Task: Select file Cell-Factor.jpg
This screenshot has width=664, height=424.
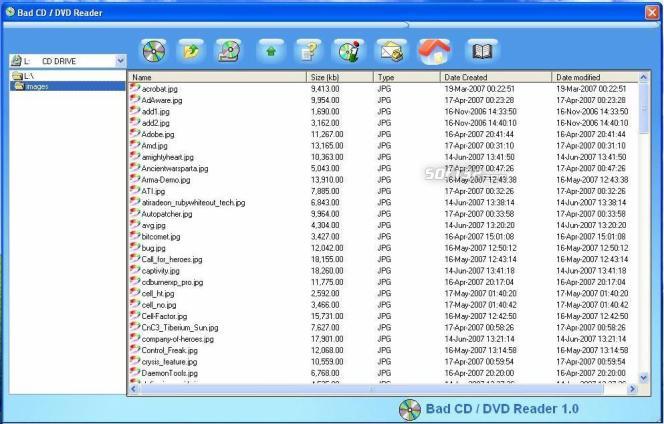Action: tap(164, 316)
